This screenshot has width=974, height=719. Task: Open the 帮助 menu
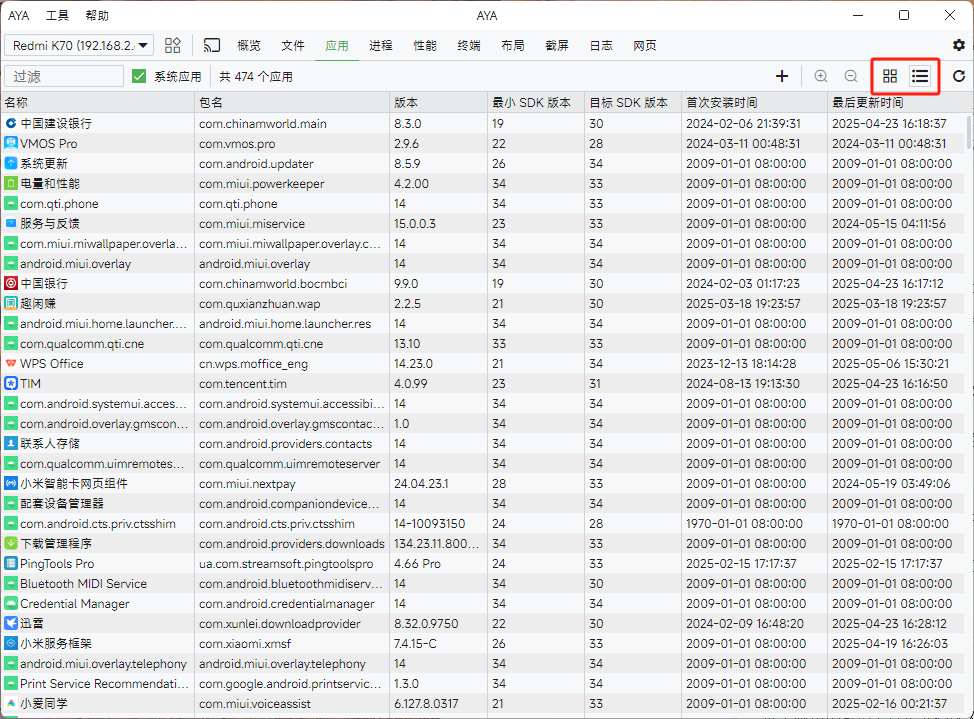97,16
